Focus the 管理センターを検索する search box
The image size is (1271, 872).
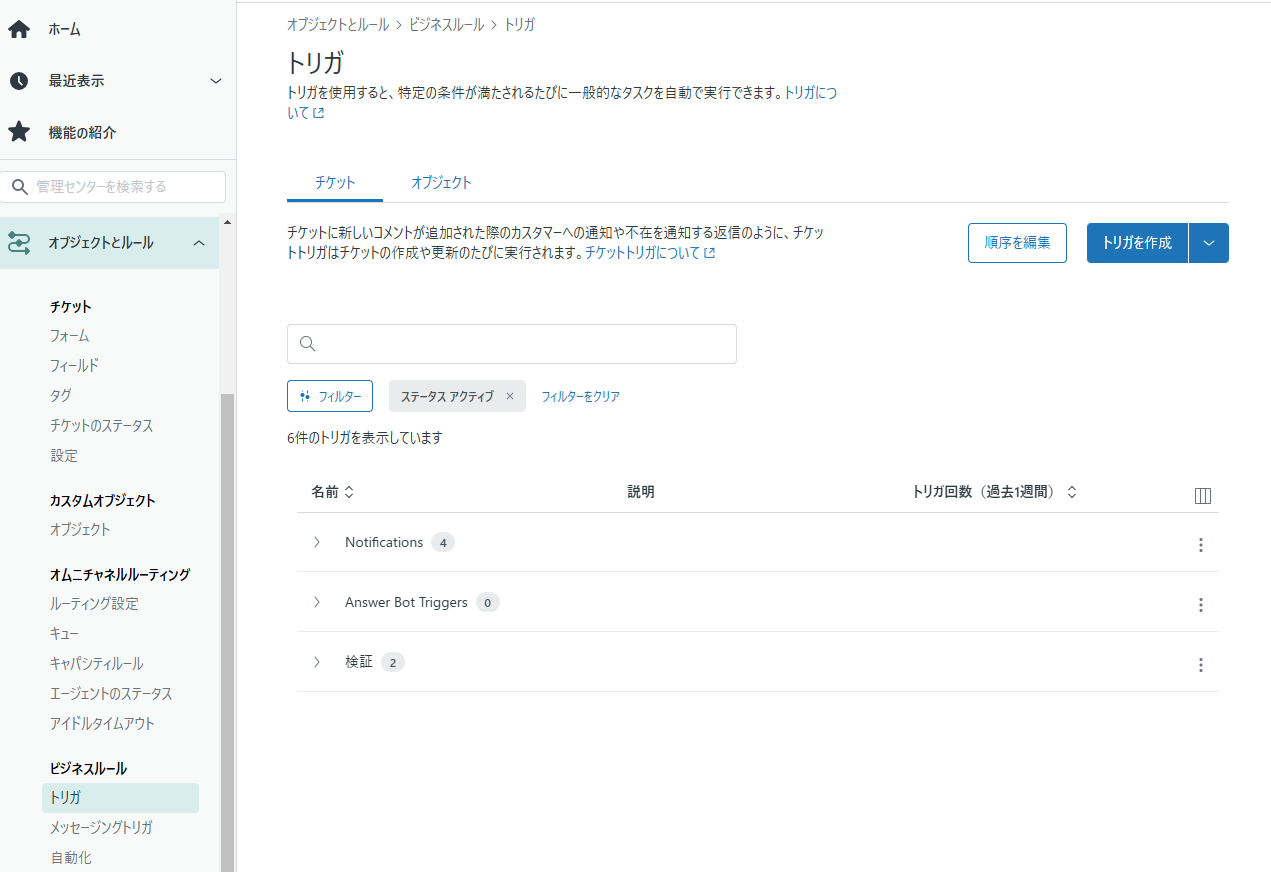tap(113, 187)
